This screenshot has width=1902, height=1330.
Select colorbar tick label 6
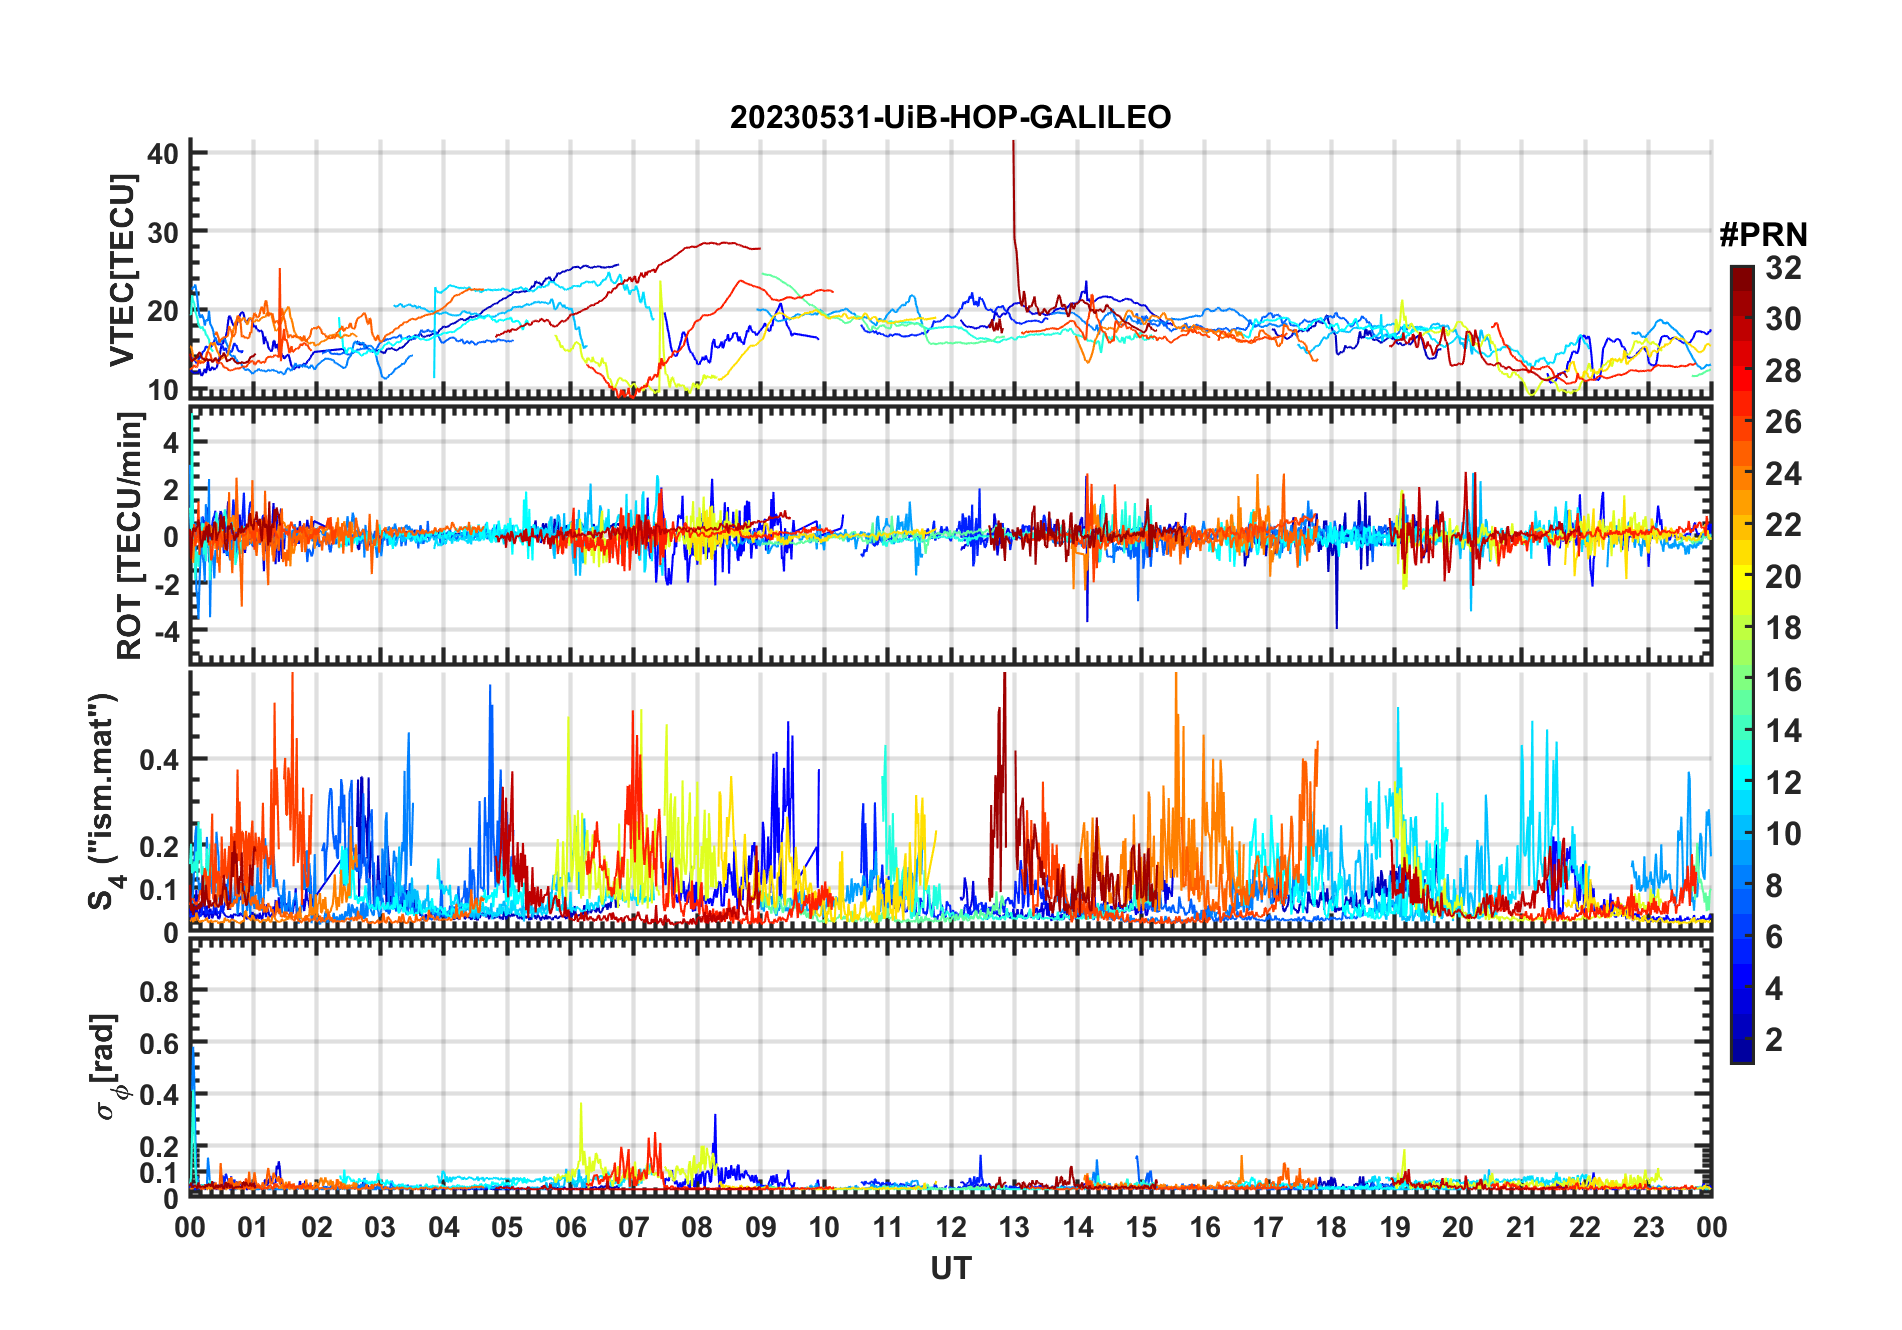click(1774, 937)
